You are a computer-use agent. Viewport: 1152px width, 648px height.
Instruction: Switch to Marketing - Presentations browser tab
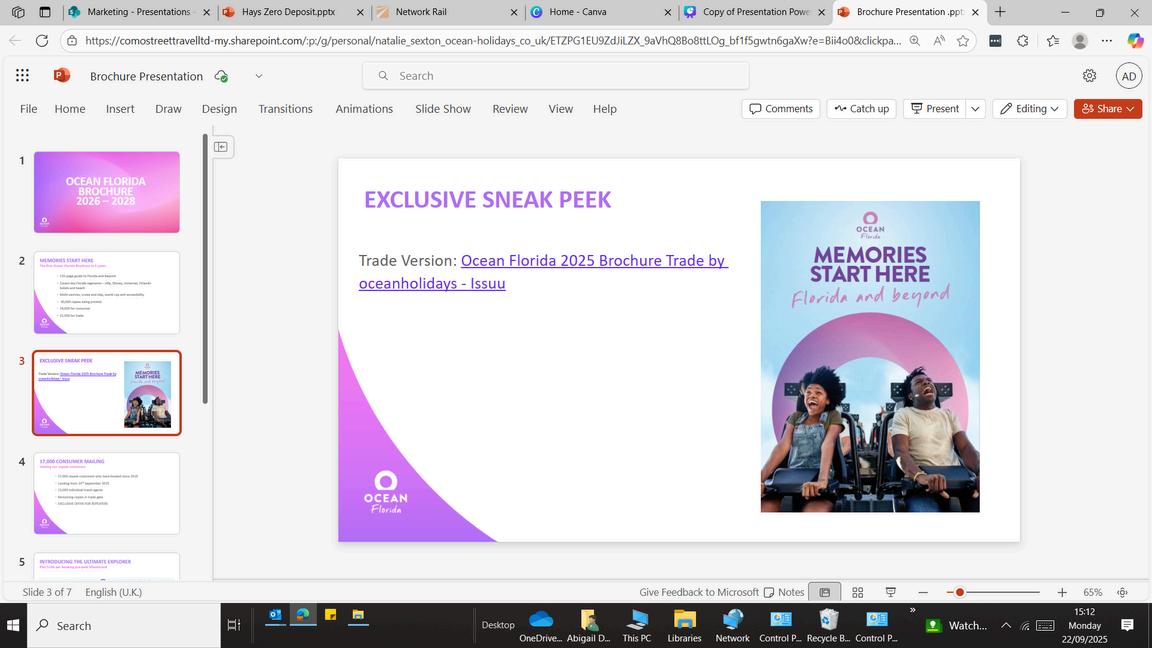(138, 12)
